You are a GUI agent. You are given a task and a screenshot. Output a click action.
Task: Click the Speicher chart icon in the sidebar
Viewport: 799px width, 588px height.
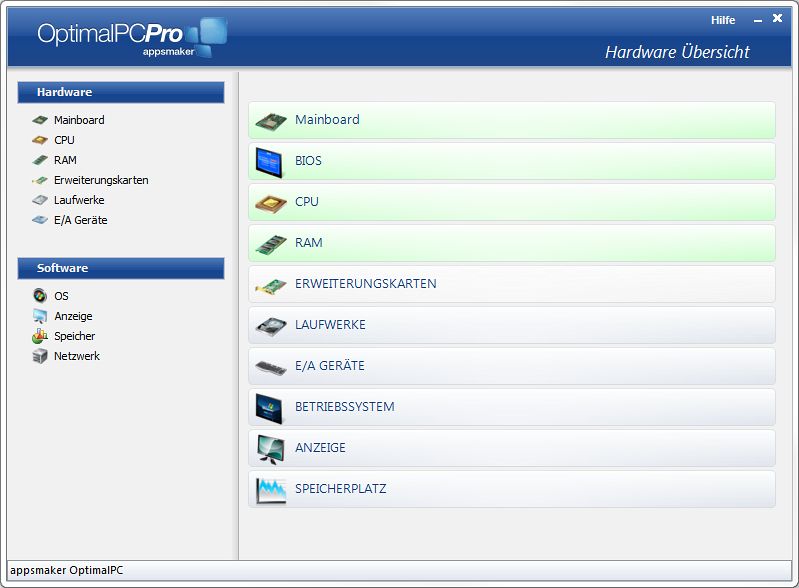tap(40, 336)
